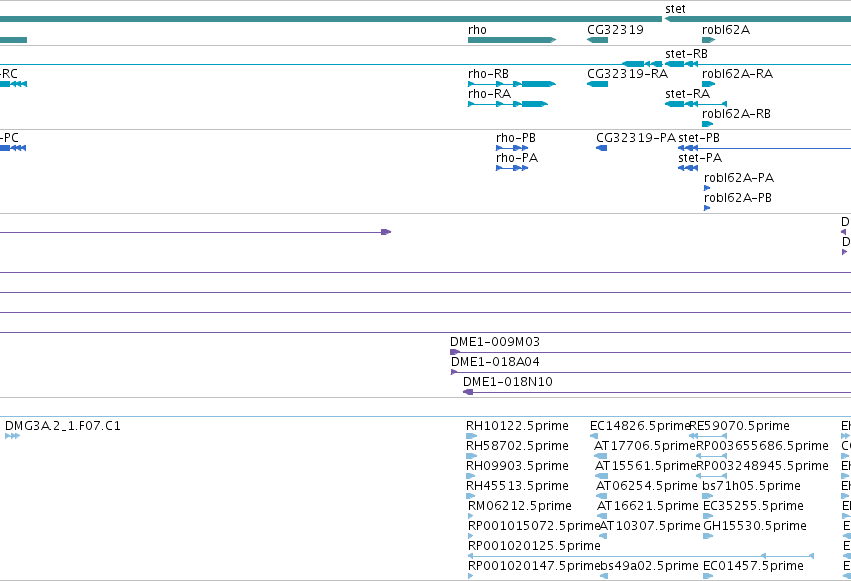Click the RP001020147.5prime EST label
The width and height of the screenshot is (851, 581).
click(x=534, y=566)
